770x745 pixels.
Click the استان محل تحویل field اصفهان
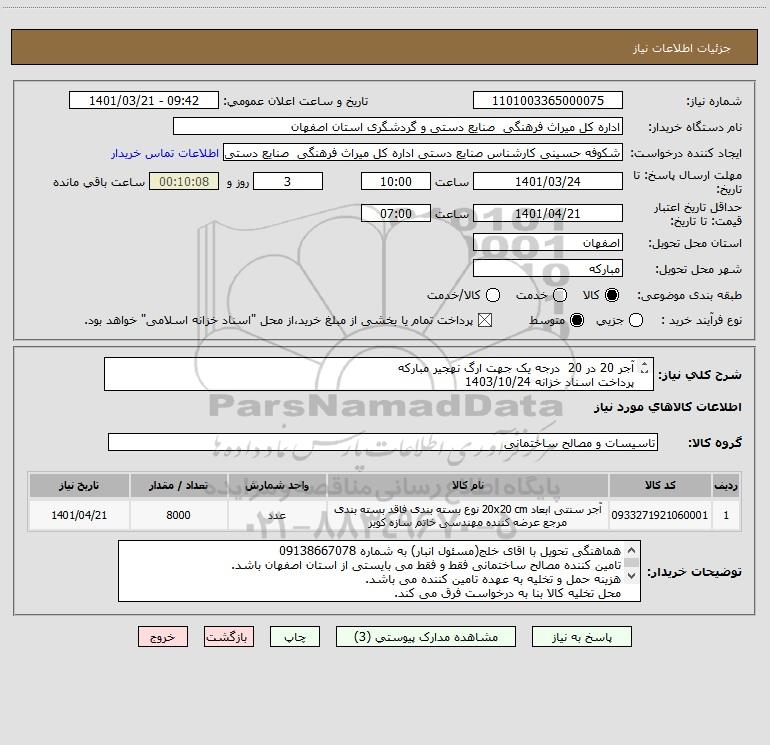click(548, 243)
